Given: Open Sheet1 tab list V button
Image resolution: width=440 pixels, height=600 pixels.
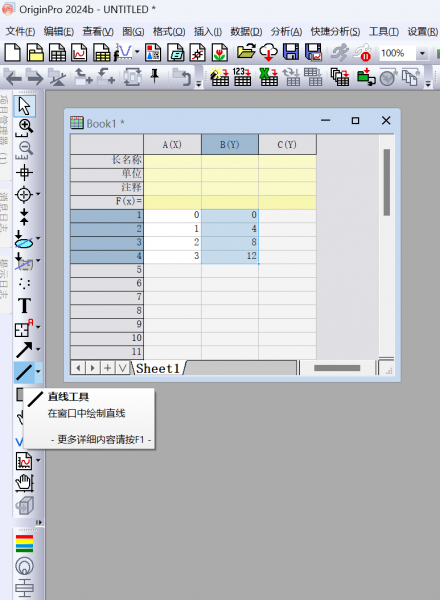Looking at the screenshot, I should tap(122, 368).
